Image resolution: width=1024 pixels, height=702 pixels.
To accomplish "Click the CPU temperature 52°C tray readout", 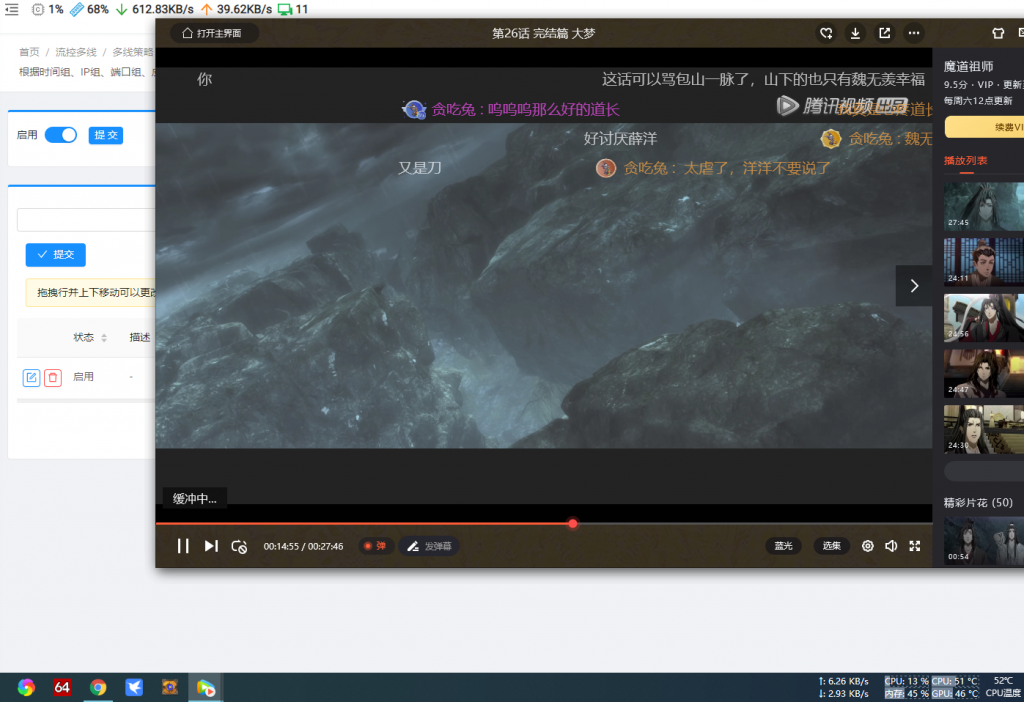I will tap(1003, 687).
